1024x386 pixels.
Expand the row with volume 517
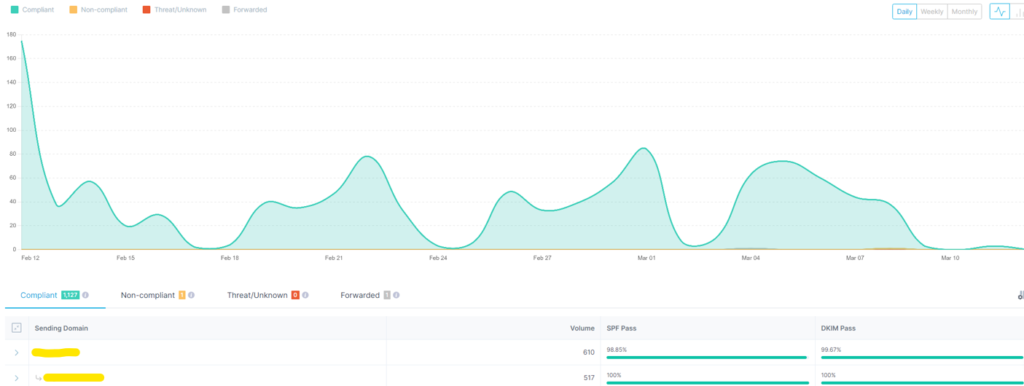click(17, 378)
